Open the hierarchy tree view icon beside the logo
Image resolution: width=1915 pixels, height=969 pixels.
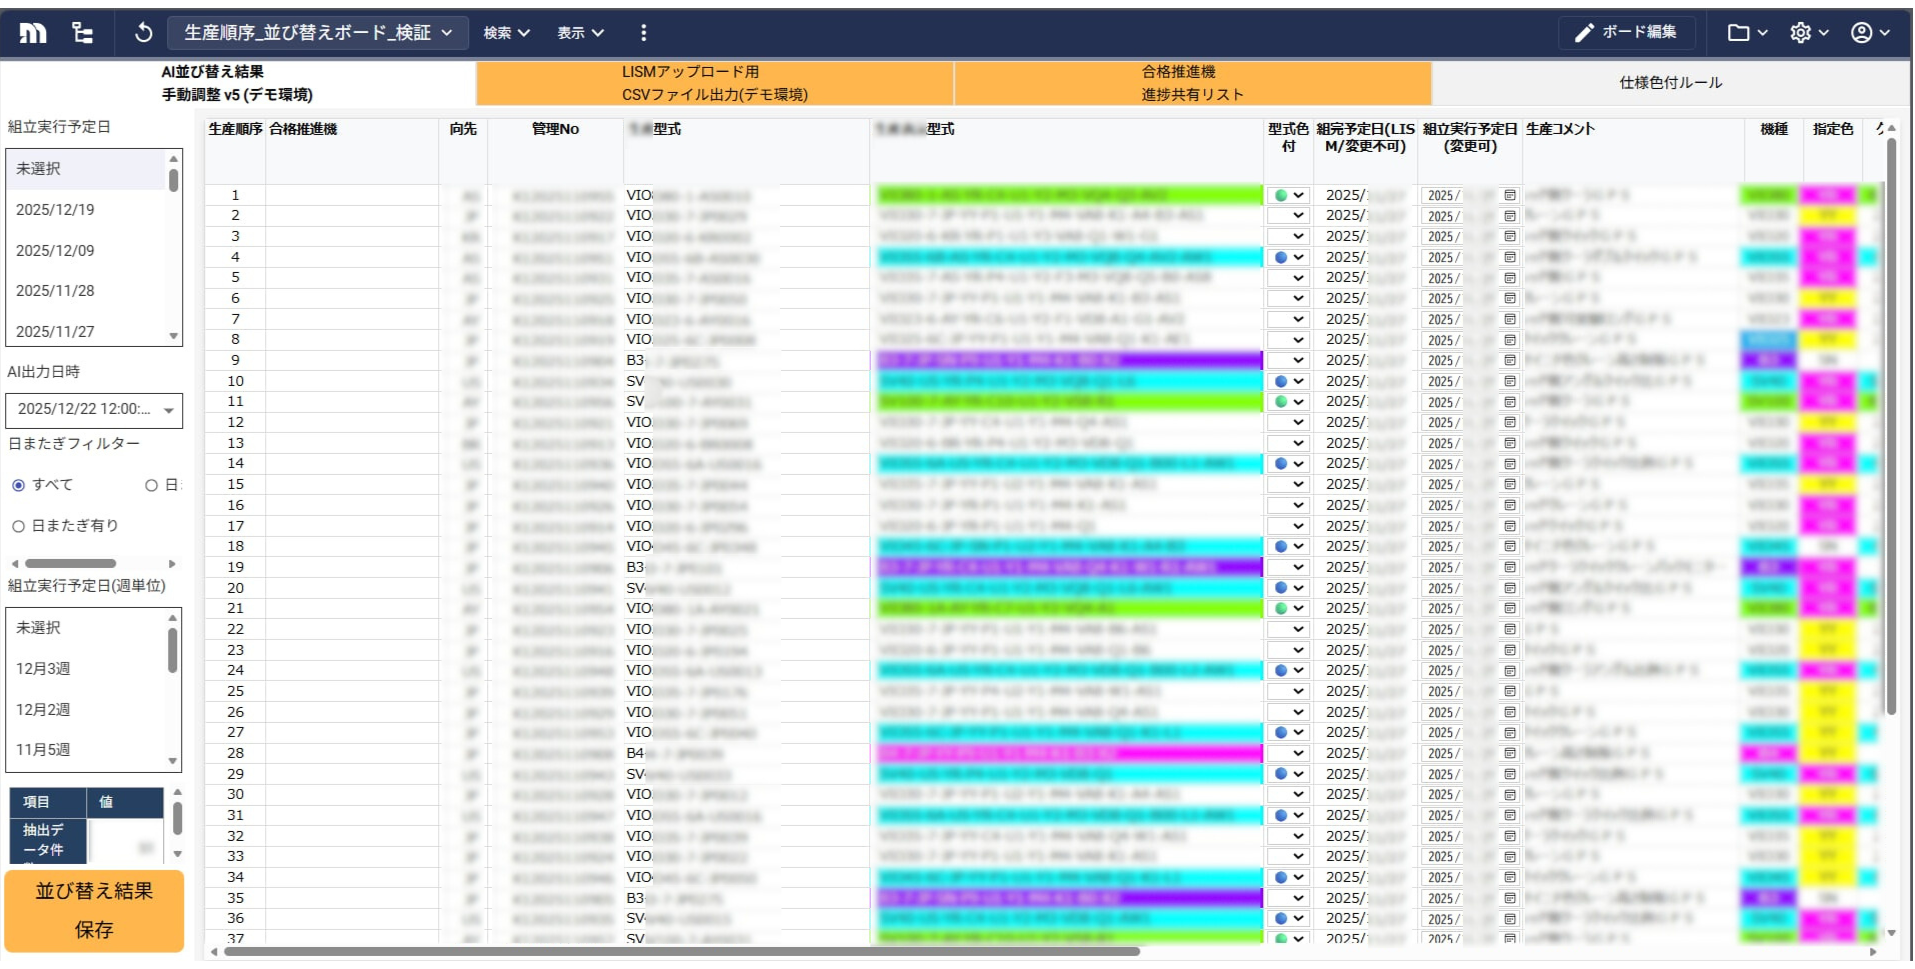81,31
